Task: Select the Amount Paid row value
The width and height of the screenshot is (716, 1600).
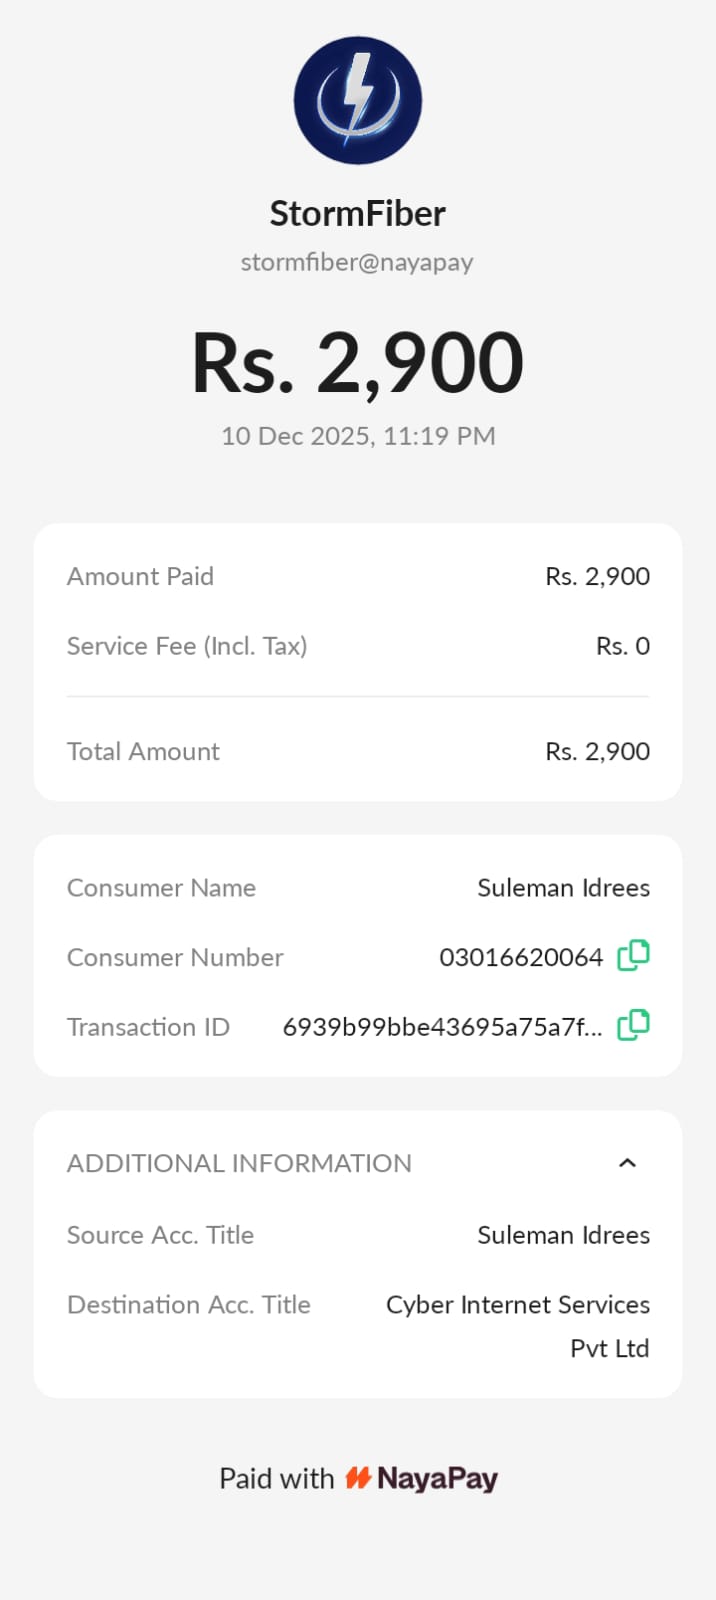Action: coord(597,576)
